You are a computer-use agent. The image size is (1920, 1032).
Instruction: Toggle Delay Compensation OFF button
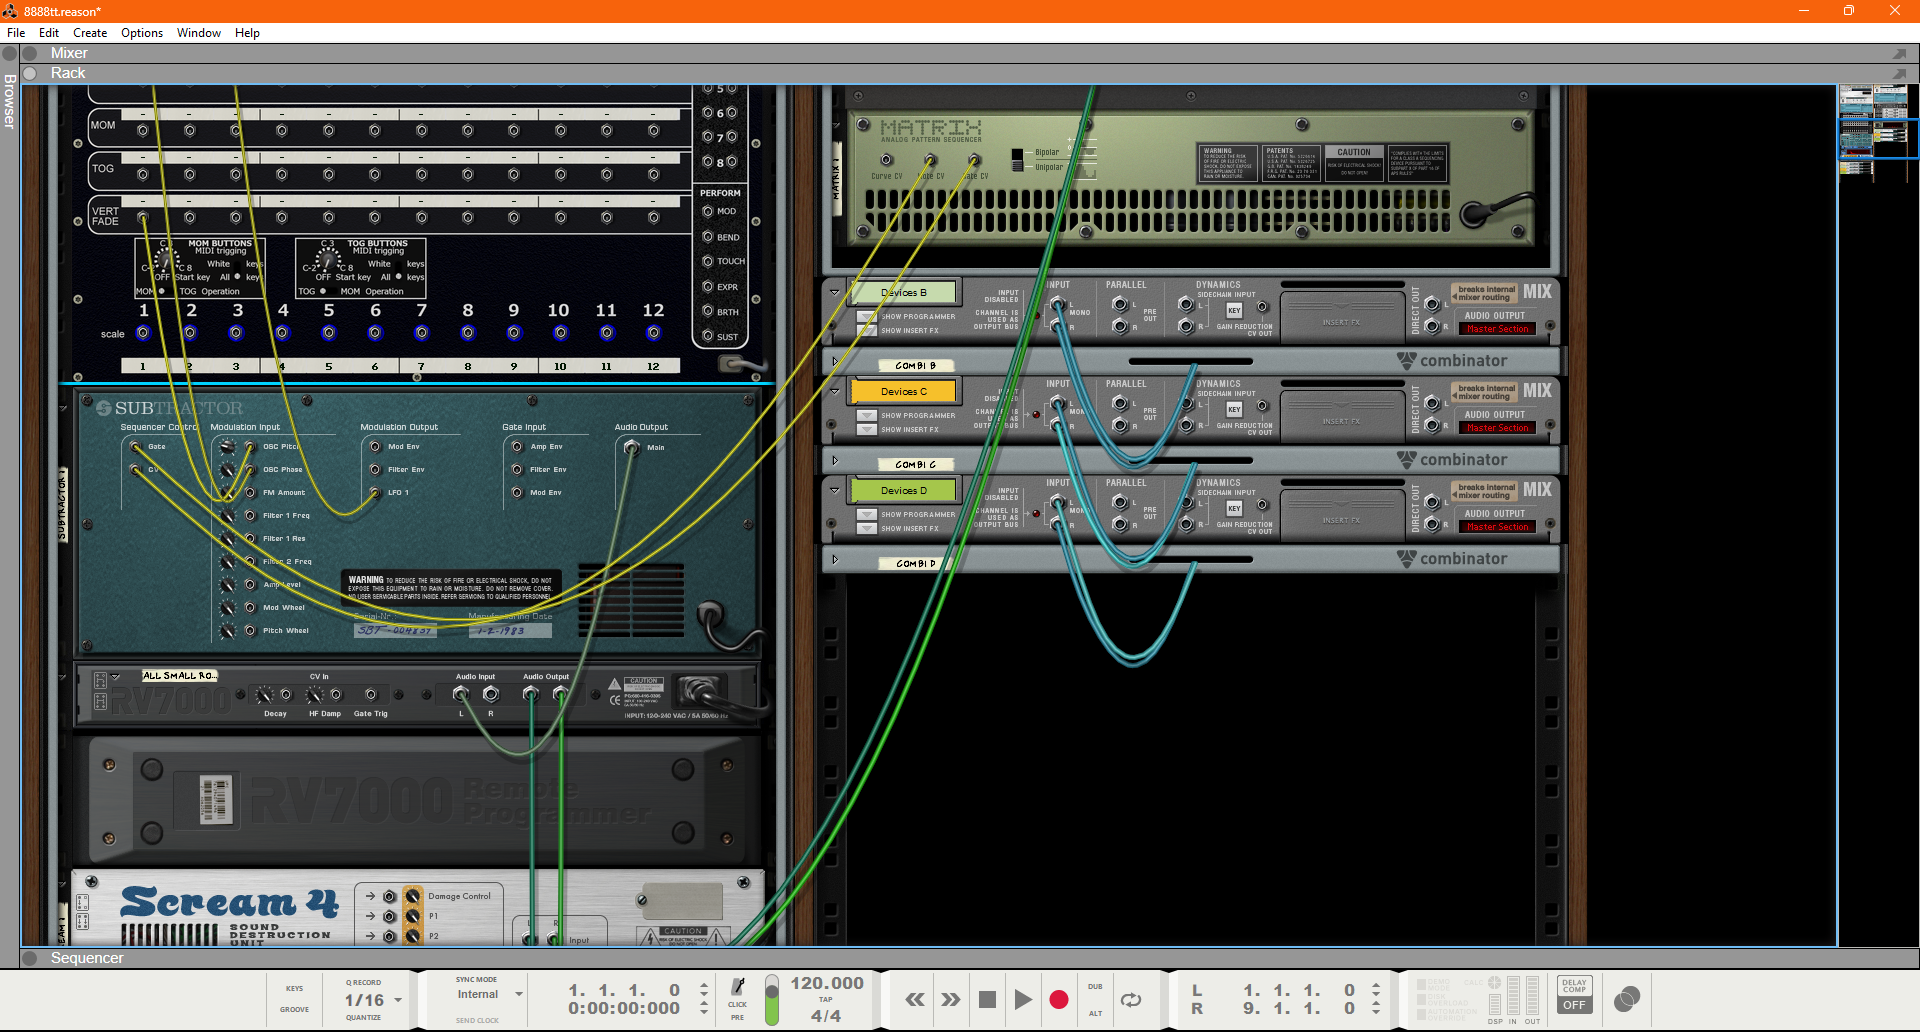1574,1005
